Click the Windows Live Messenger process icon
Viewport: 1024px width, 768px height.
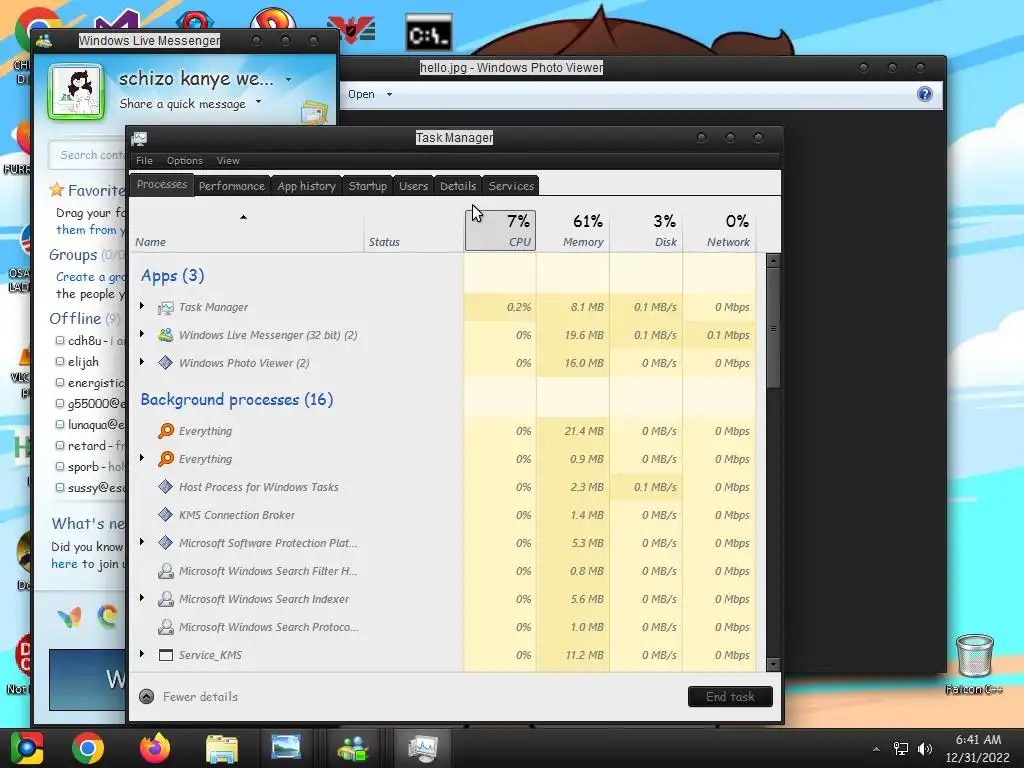166,335
